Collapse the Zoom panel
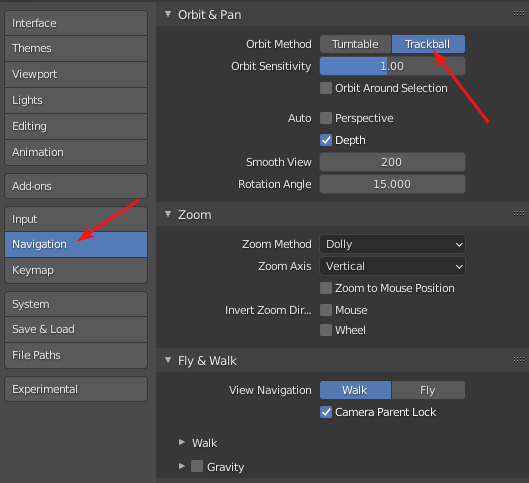529x483 pixels. click(168, 214)
